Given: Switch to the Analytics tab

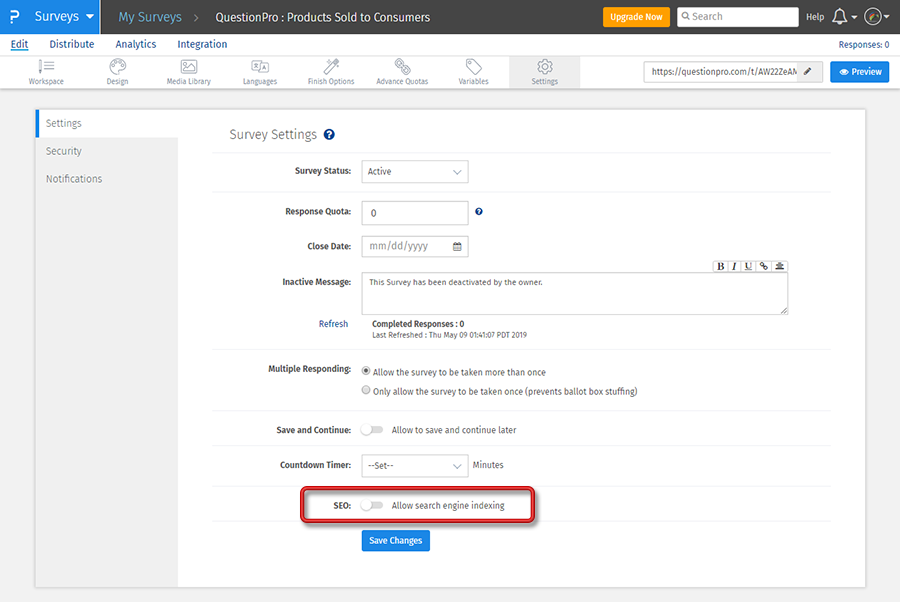Looking at the screenshot, I should click(136, 44).
